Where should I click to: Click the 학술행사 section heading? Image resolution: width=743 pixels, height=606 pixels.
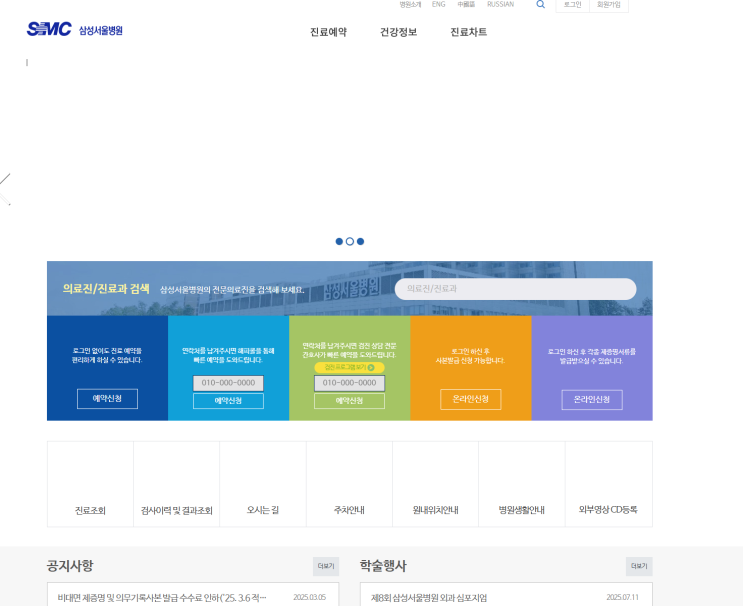[x=383, y=566]
